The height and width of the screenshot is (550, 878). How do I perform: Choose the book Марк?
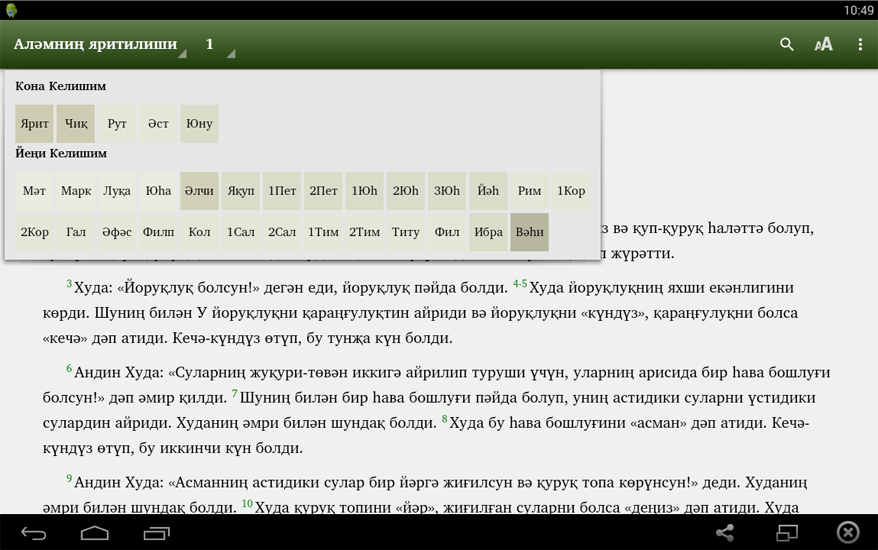coord(76,191)
